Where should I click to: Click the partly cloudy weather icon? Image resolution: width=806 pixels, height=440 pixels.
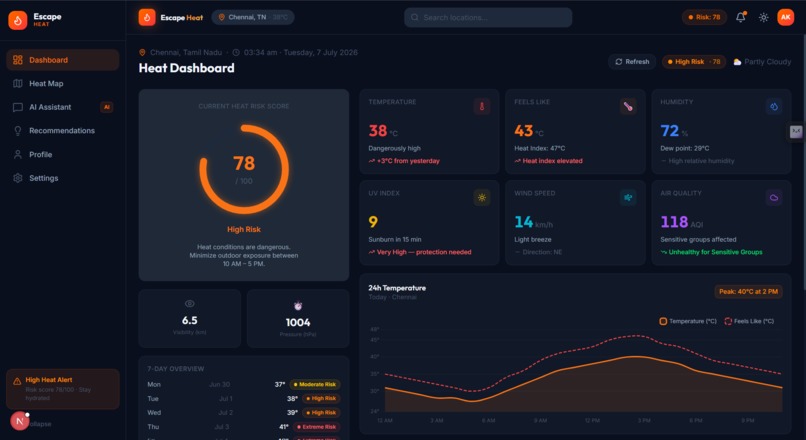point(737,62)
